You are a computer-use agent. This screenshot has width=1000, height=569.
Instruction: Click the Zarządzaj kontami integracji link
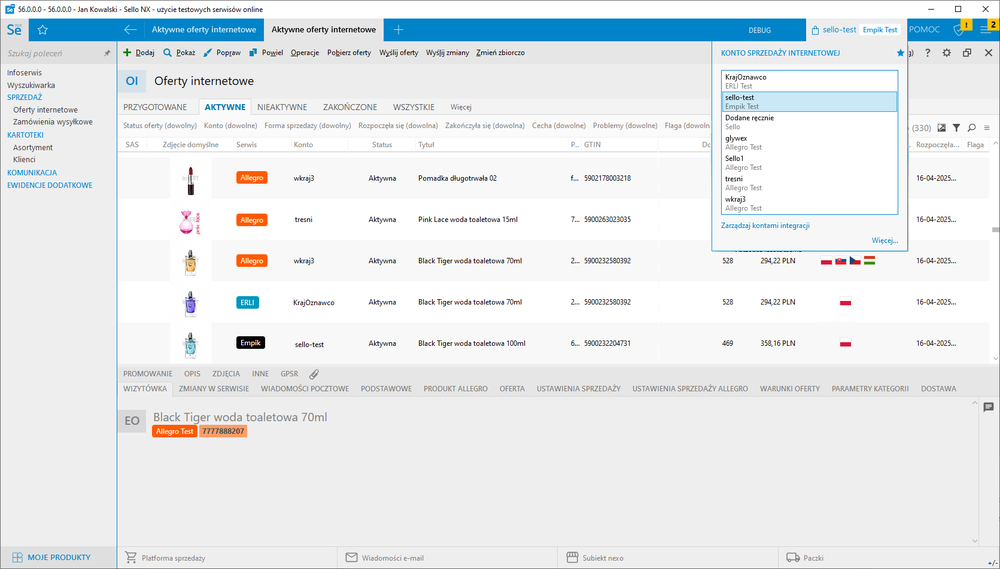[765, 225]
